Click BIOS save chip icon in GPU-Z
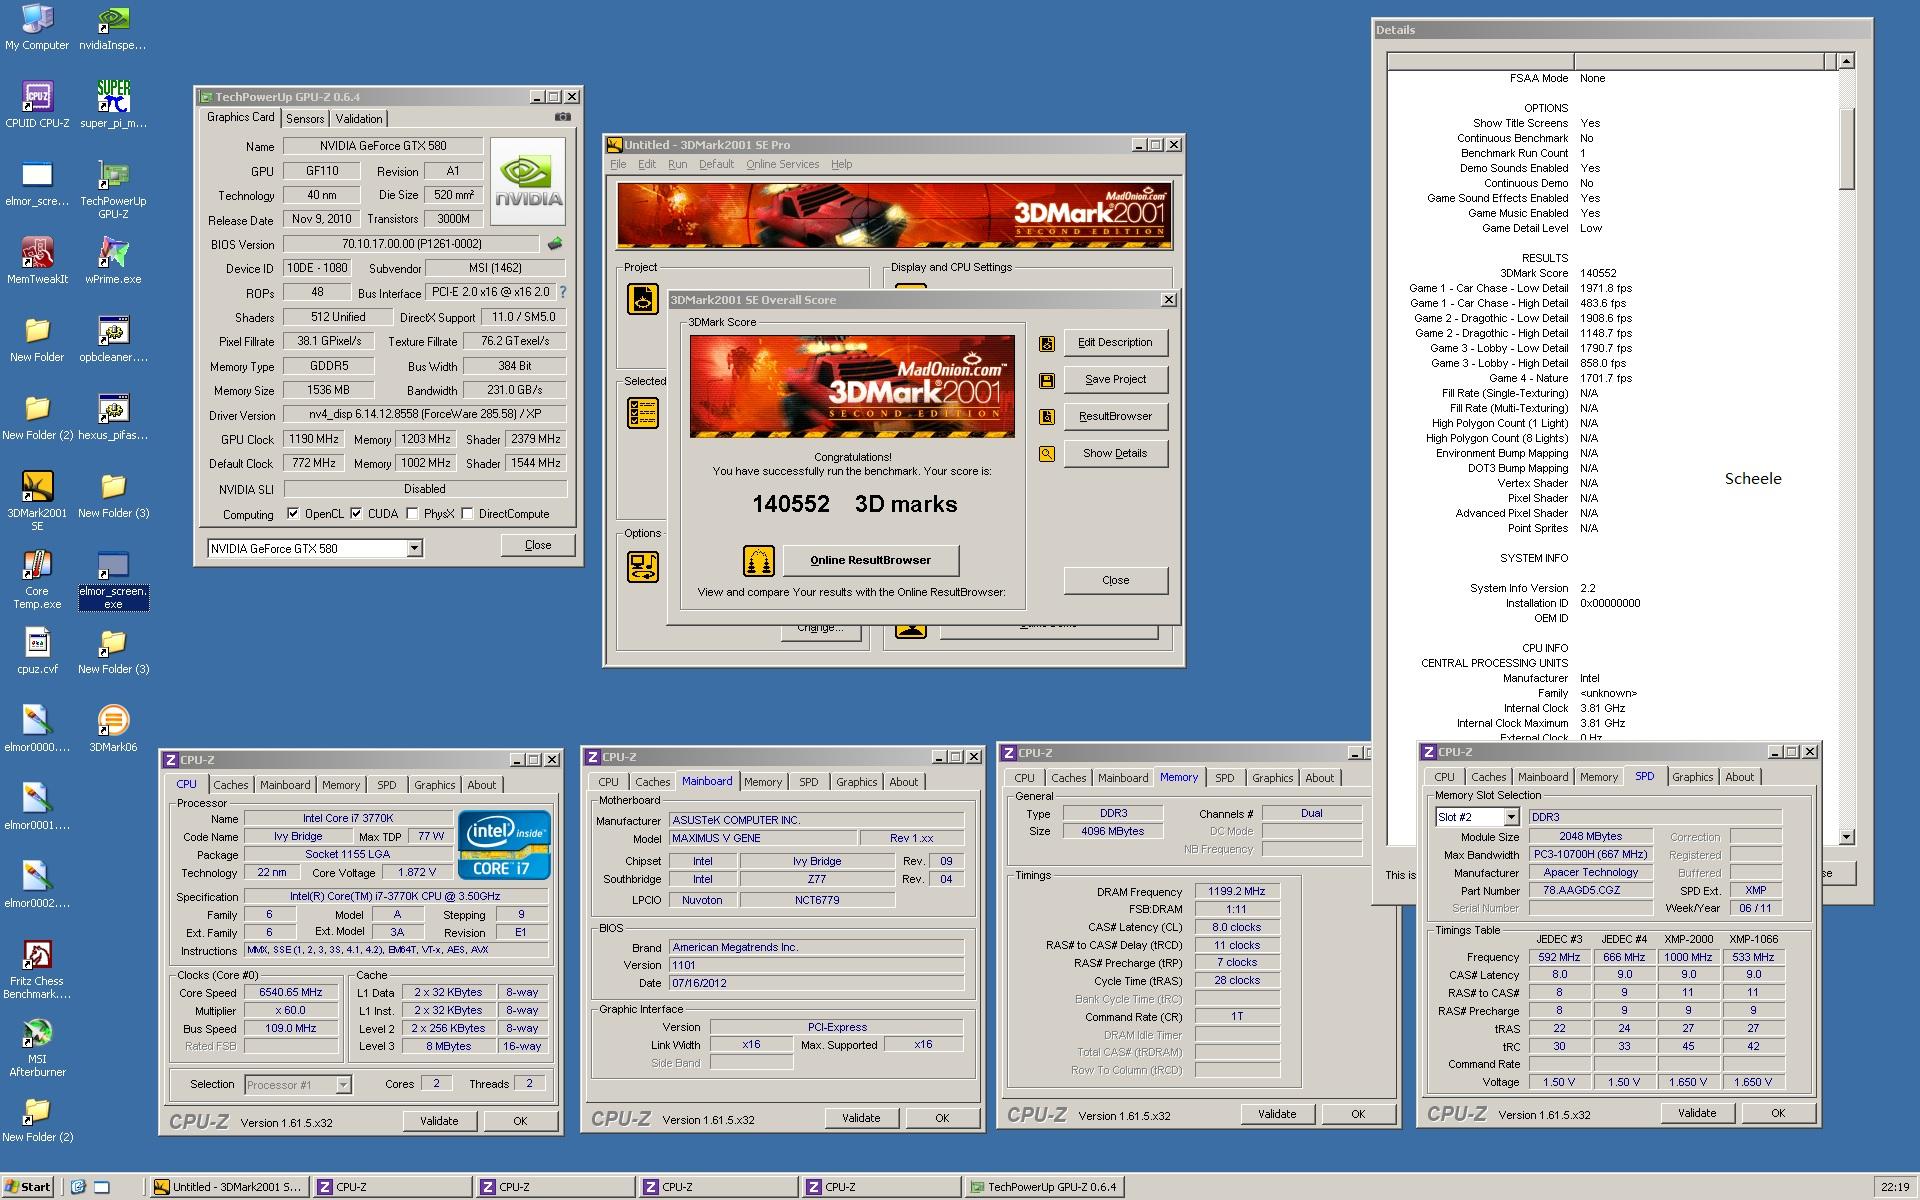 click(x=555, y=244)
